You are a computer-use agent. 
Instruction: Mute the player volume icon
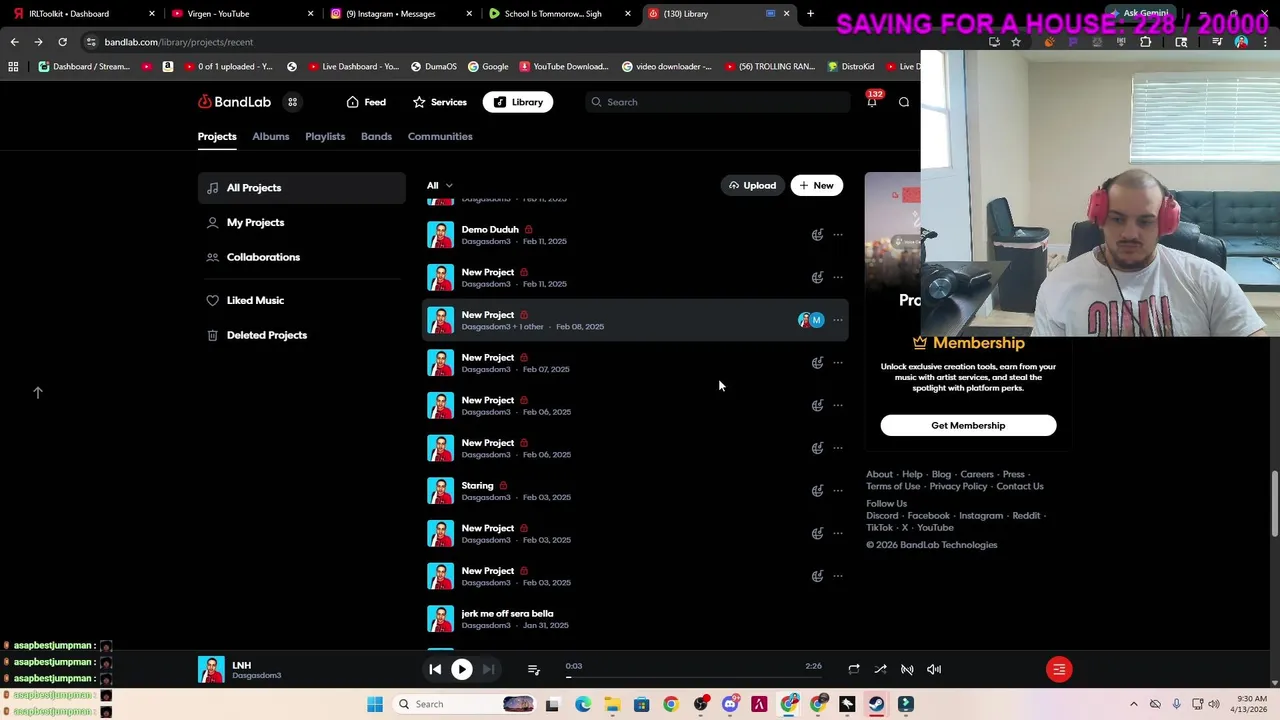(934, 669)
